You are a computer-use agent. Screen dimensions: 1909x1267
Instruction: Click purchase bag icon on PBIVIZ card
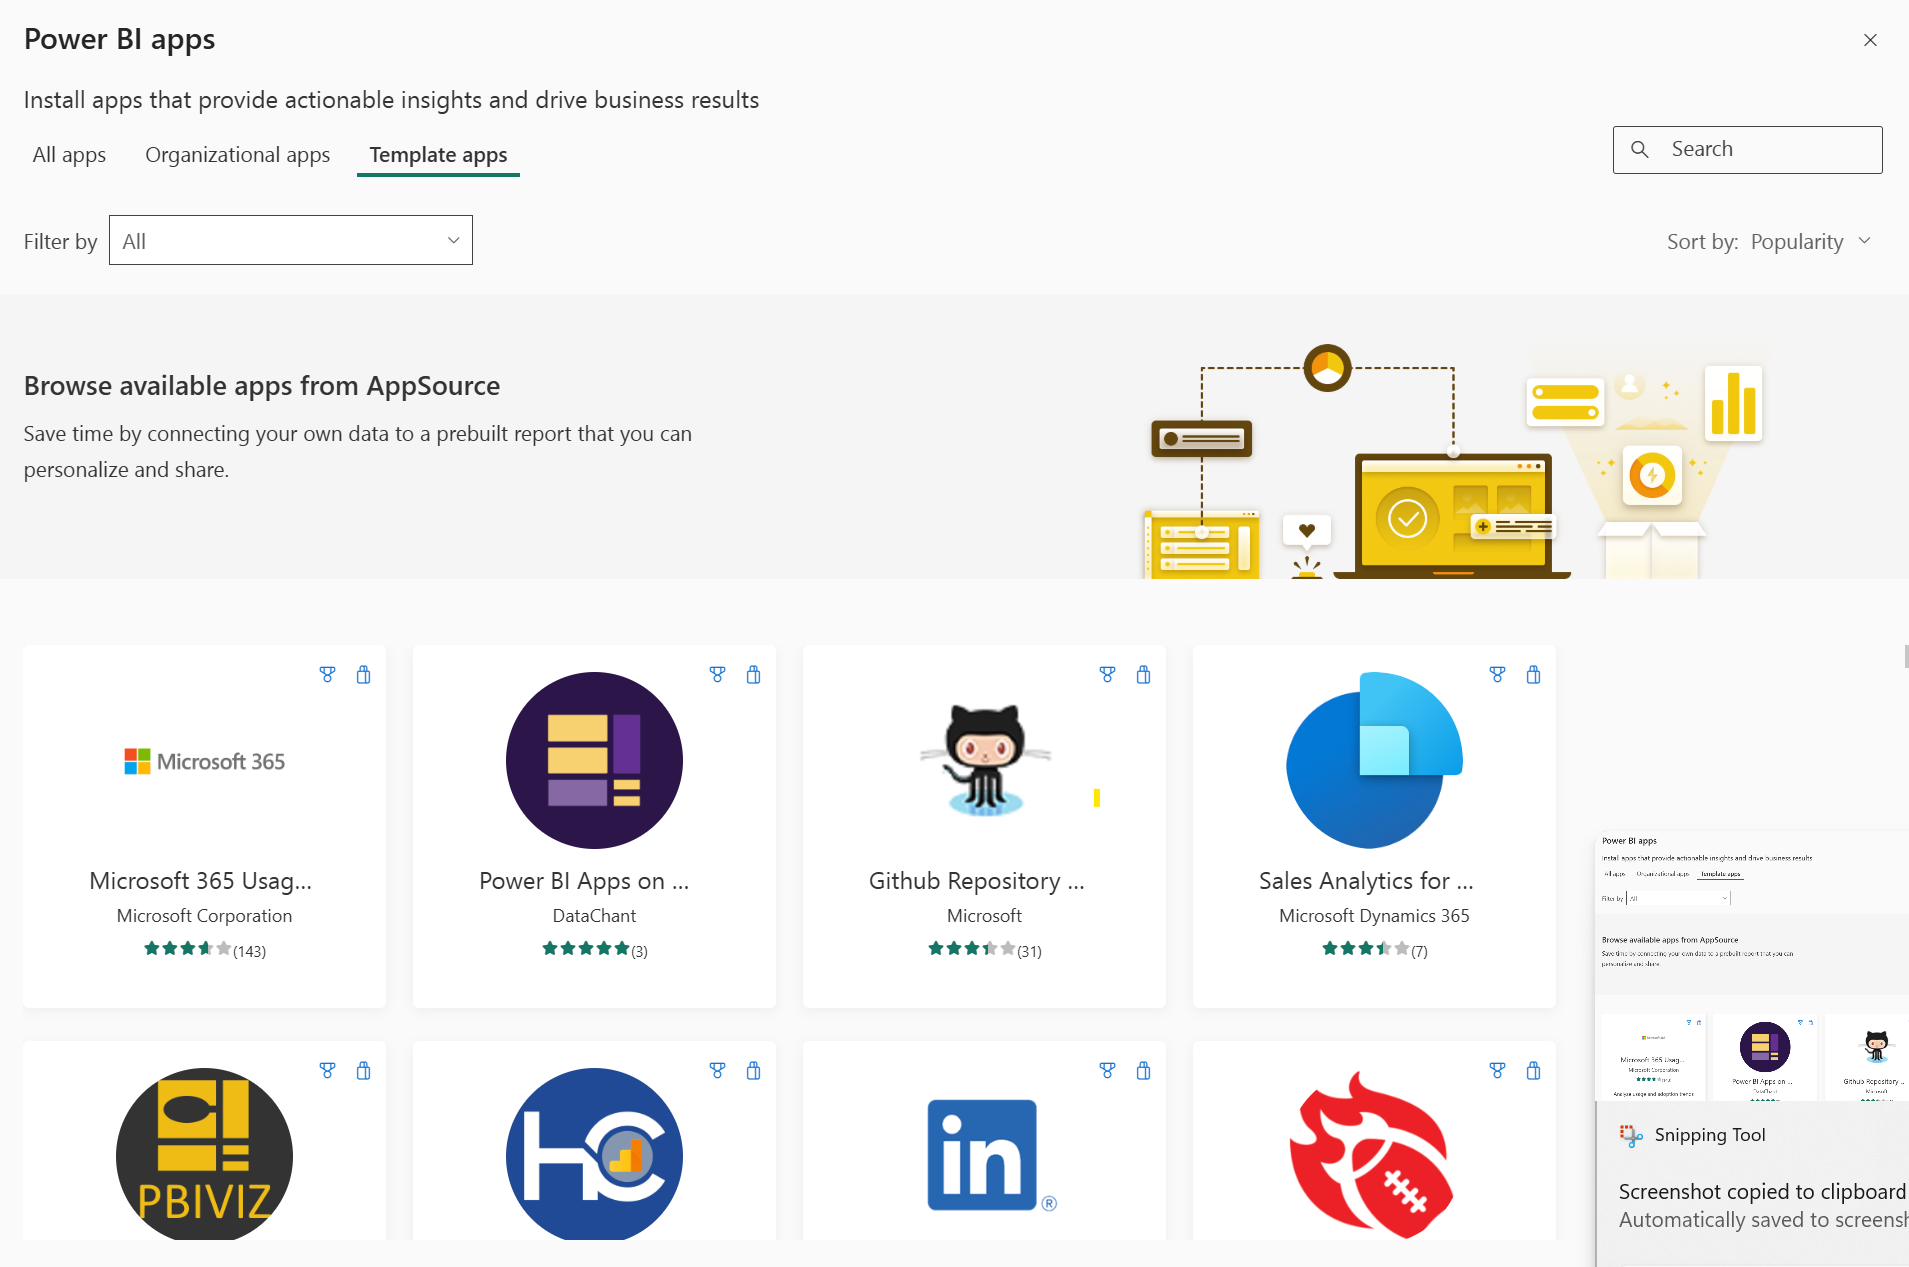pos(364,1071)
